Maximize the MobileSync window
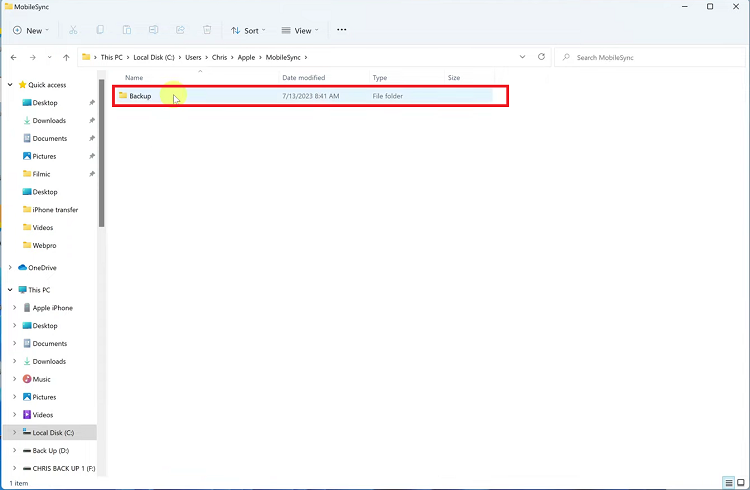This screenshot has width=750, height=490. (710, 7)
